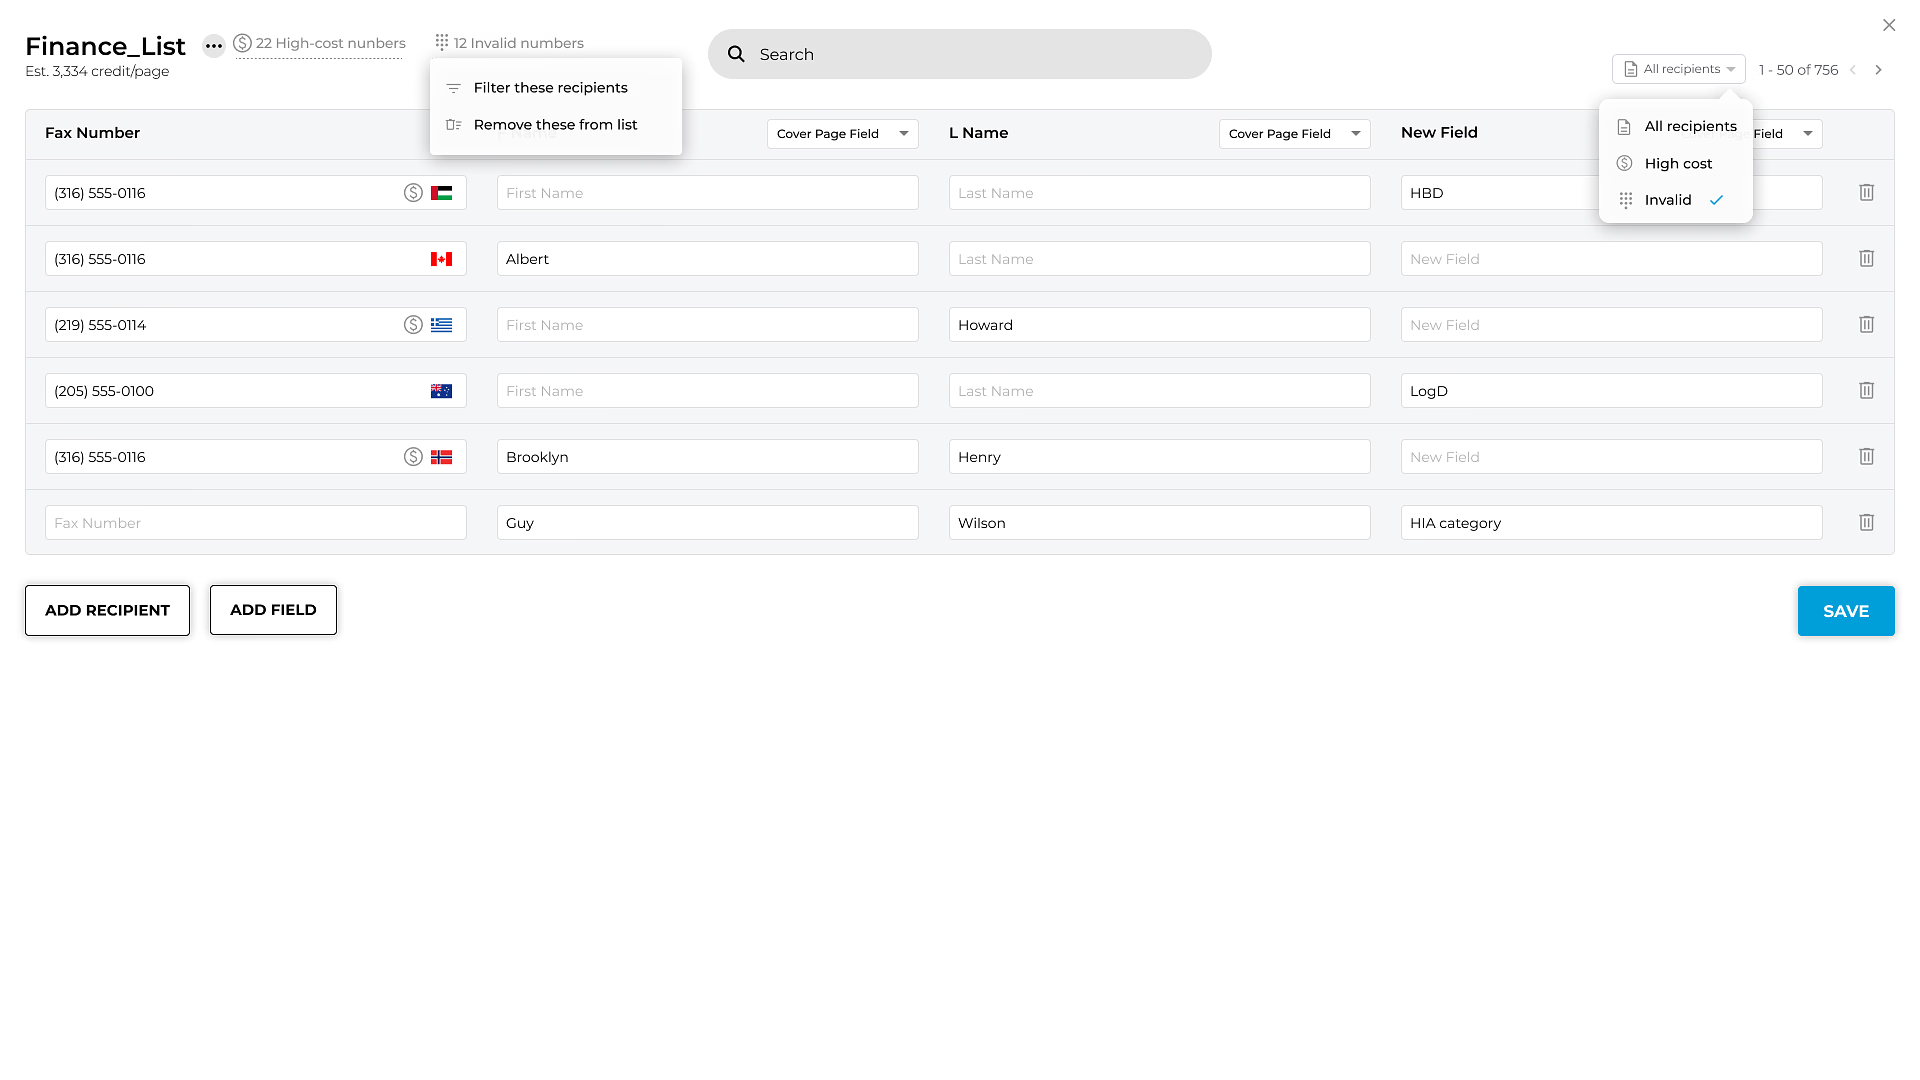Click the delete trash icon for Guy Wilson

pyautogui.click(x=1865, y=522)
